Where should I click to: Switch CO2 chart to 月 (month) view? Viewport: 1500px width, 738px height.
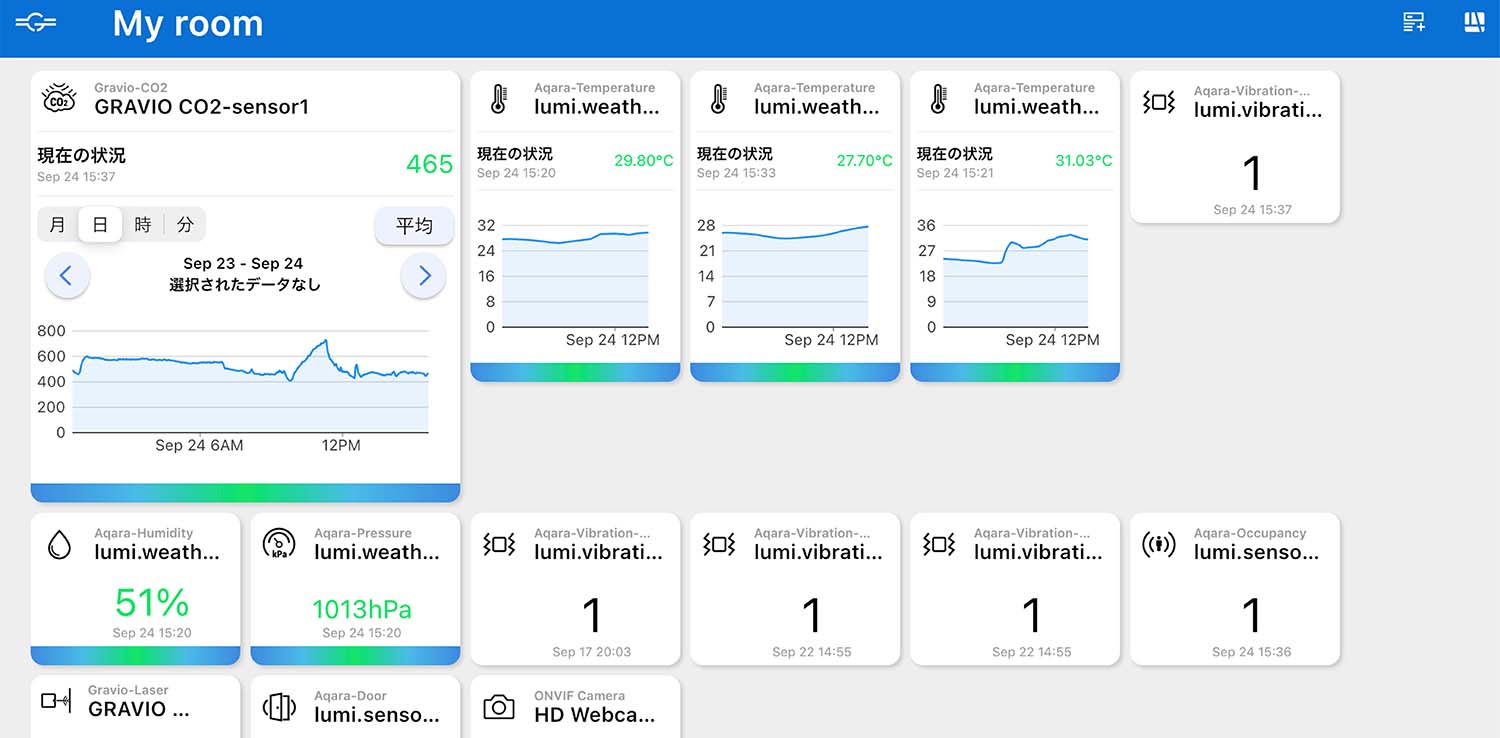coord(58,225)
